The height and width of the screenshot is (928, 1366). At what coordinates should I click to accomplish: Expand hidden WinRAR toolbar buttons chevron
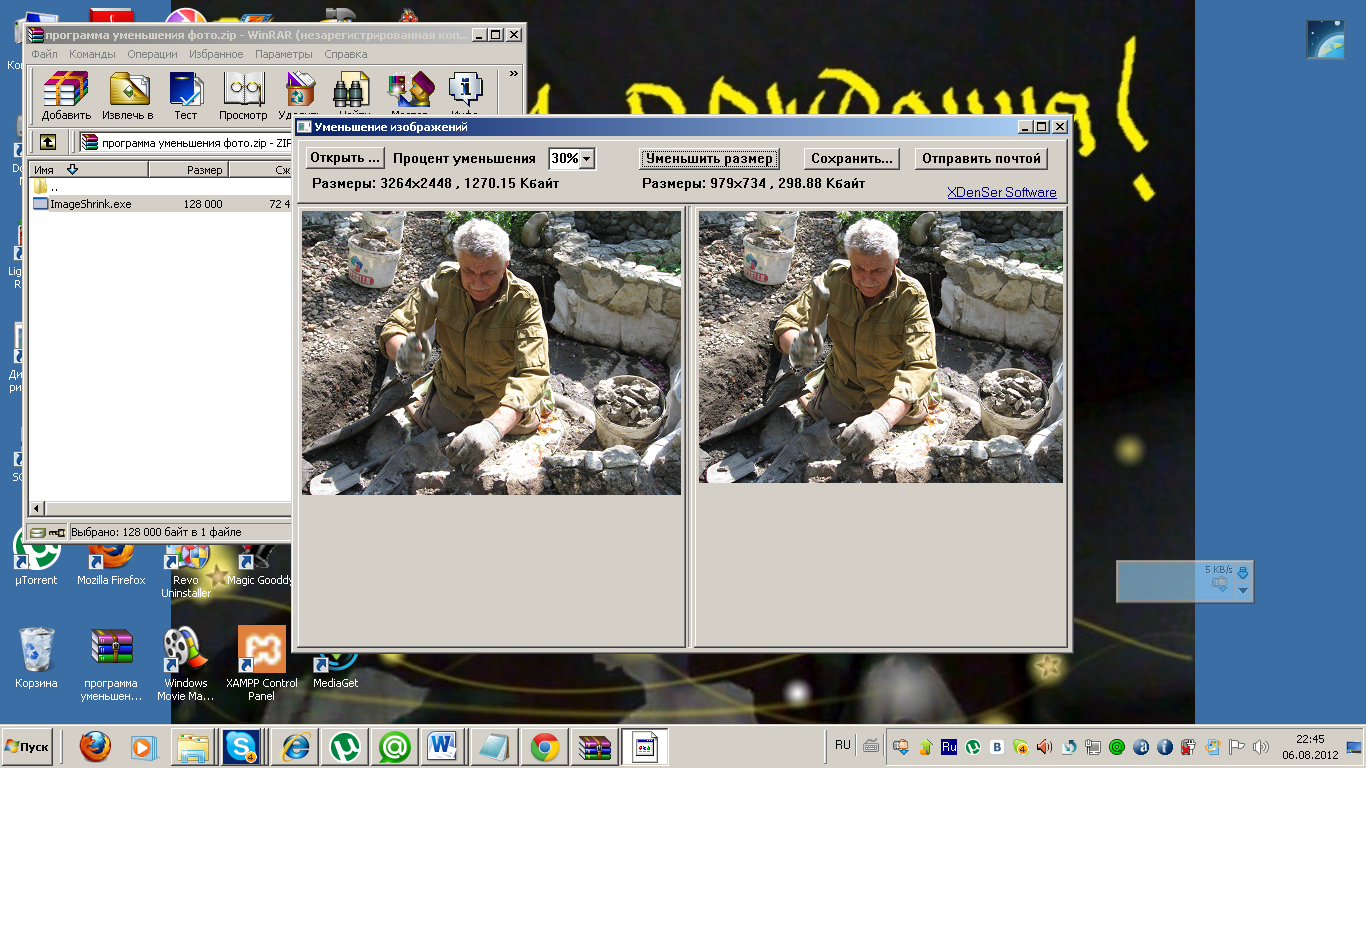[x=514, y=74]
